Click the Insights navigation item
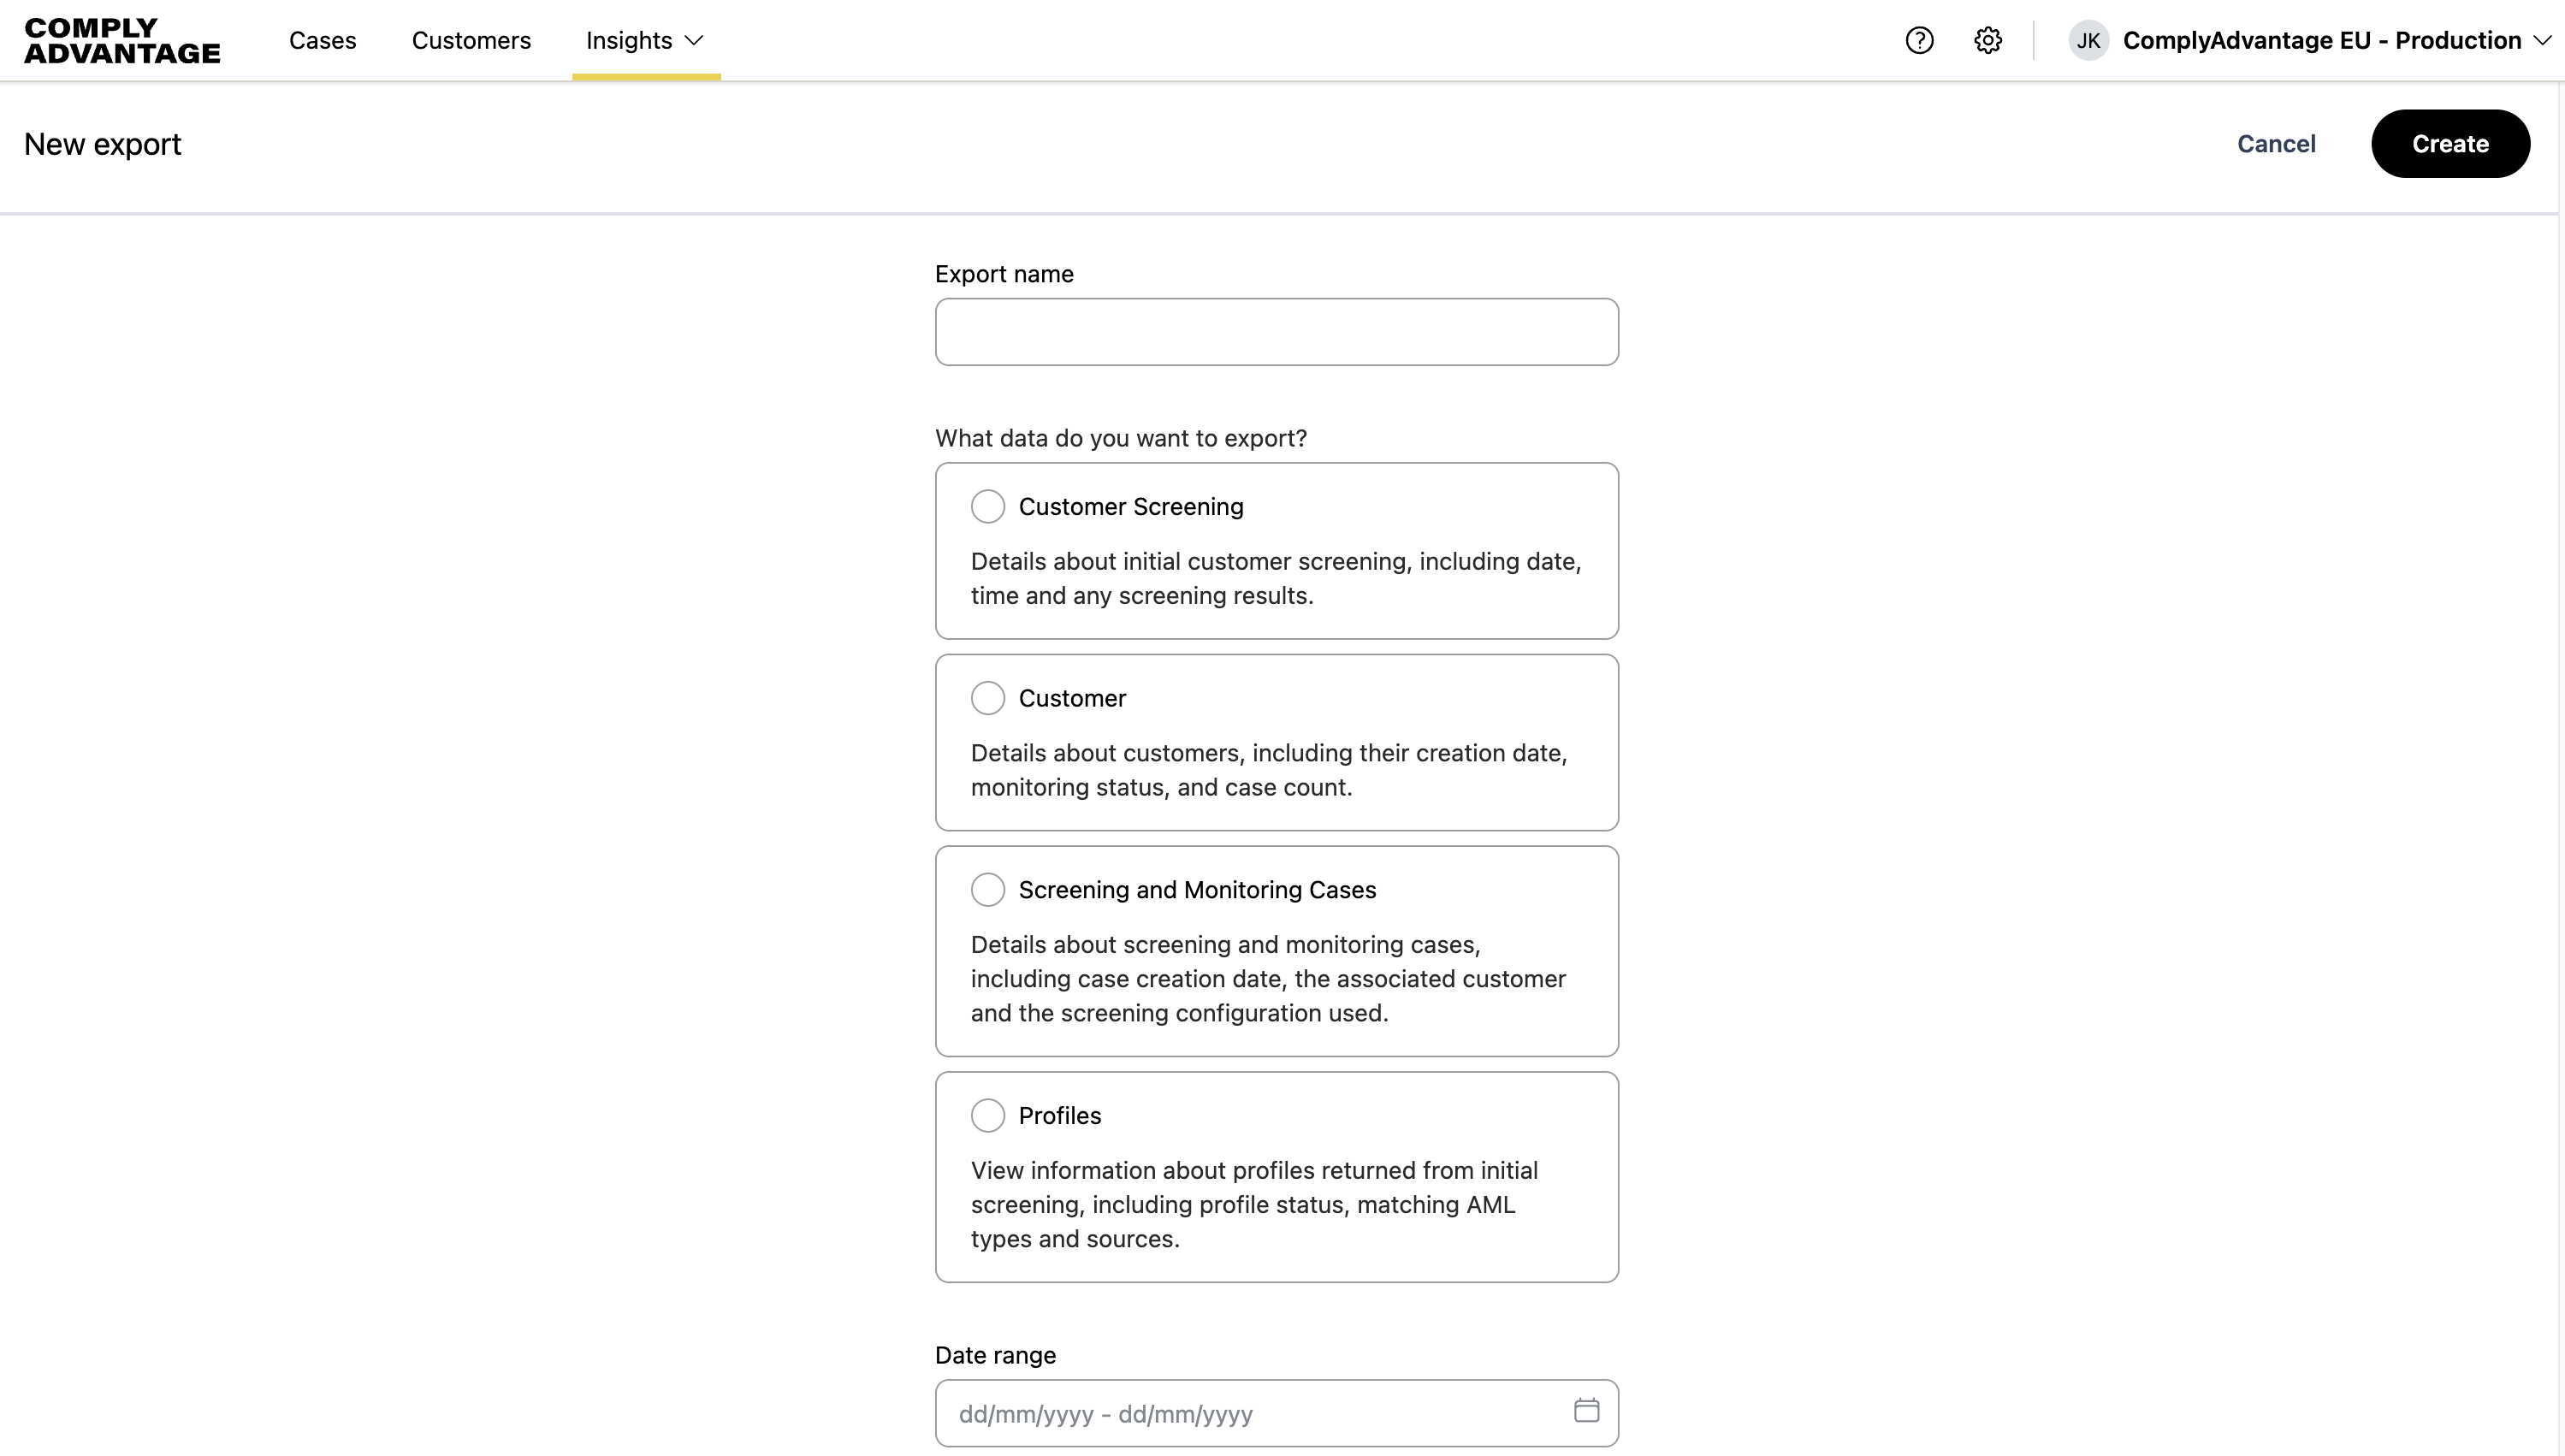This screenshot has height=1456, width=2565. [629, 41]
